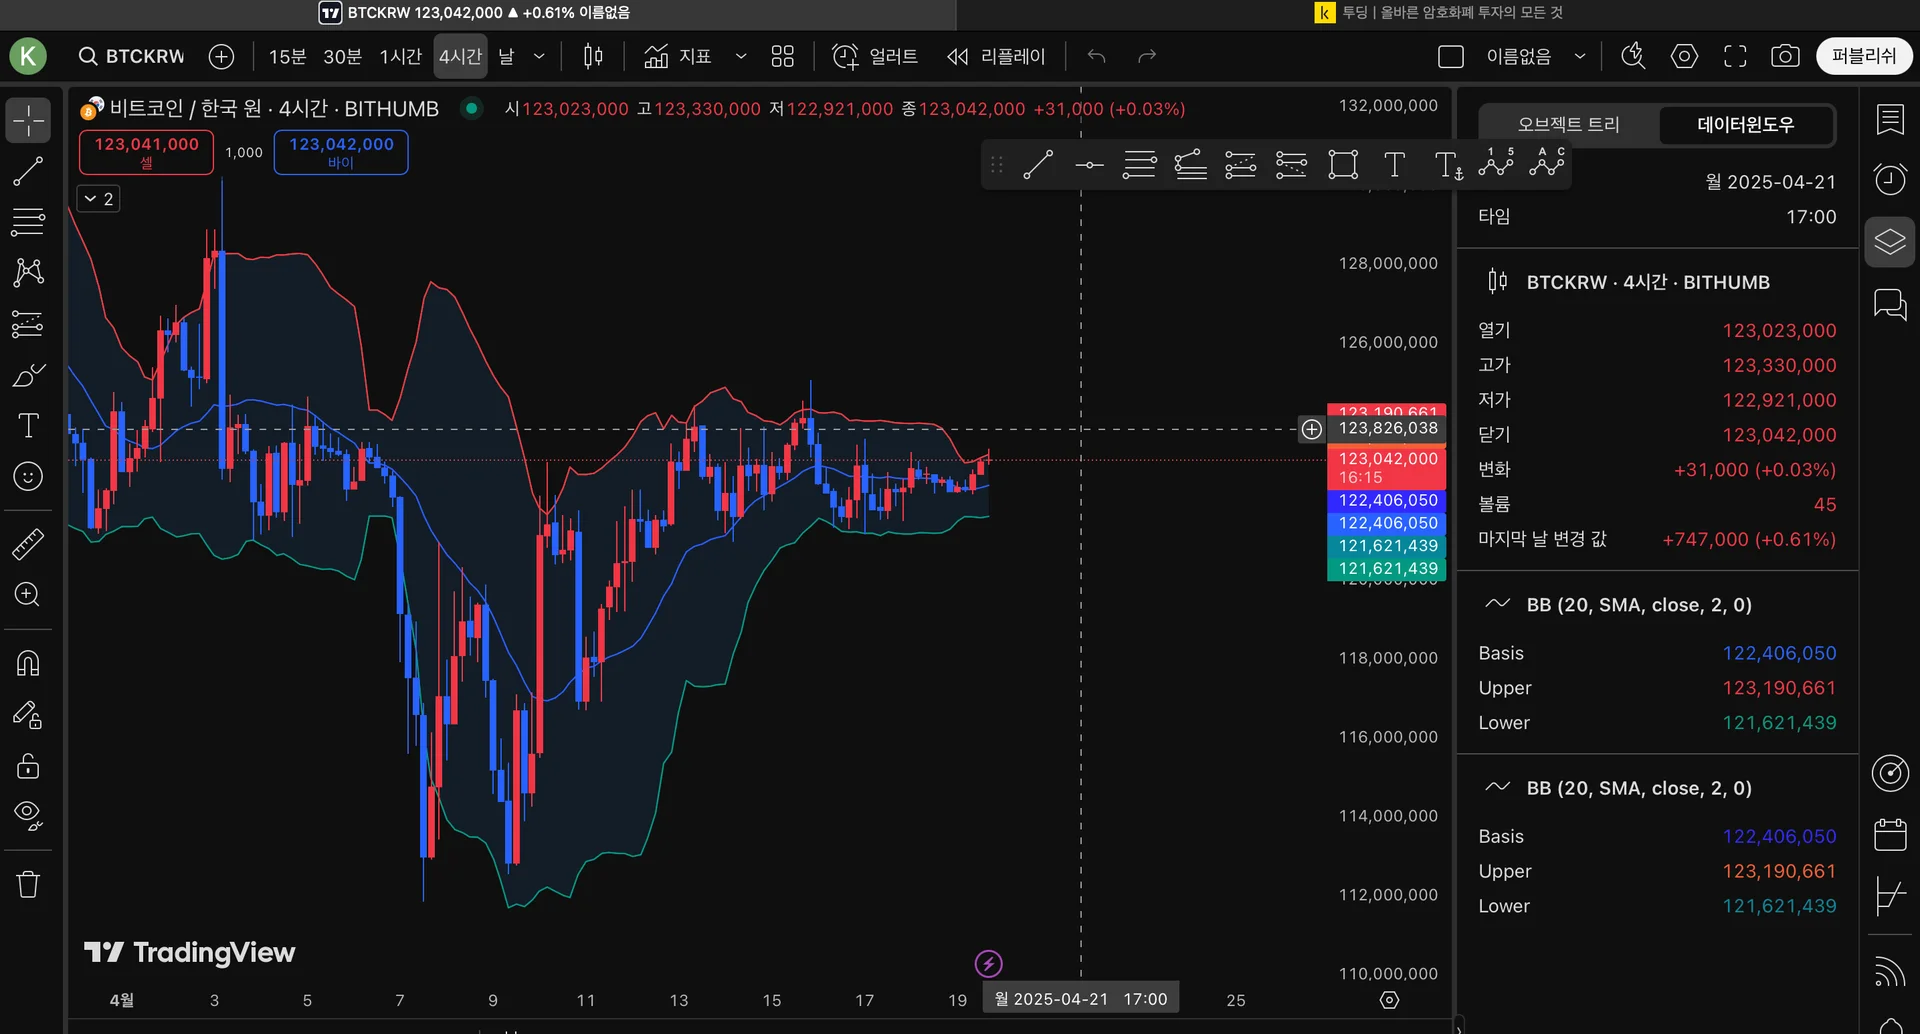Select the ruler measure tool
The image size is (1920, 1034).
(28, 544)
